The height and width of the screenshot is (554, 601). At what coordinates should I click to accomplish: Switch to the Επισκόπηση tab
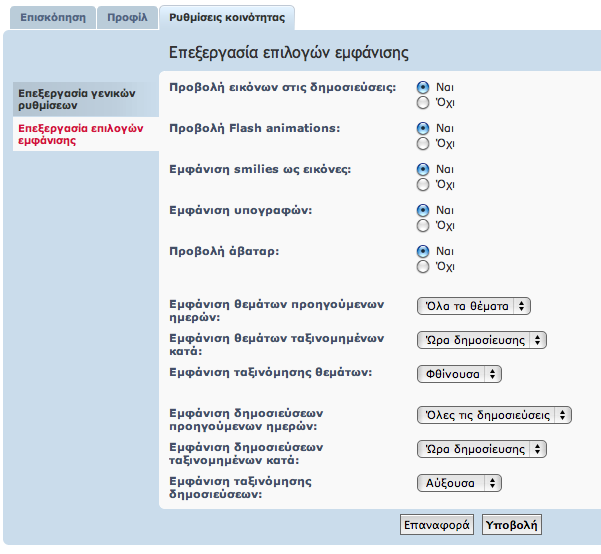pos(51,17)
